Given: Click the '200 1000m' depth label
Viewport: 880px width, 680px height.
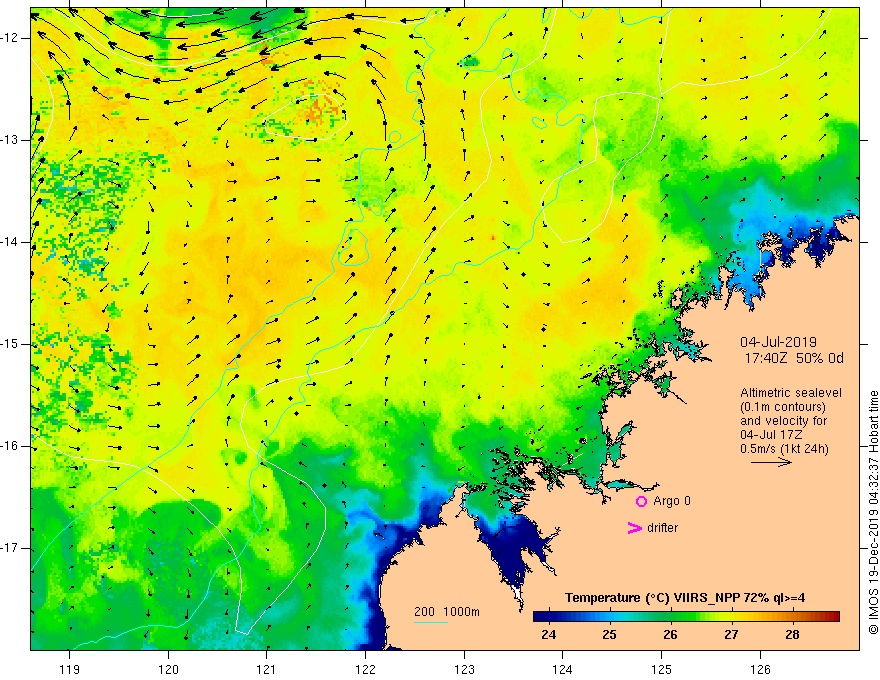Looking at the screenshot, I should pos(447,612).
